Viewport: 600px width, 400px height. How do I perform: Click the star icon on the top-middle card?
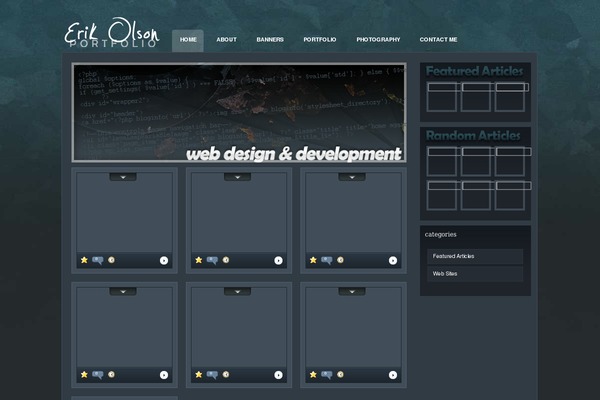[199, 260]
